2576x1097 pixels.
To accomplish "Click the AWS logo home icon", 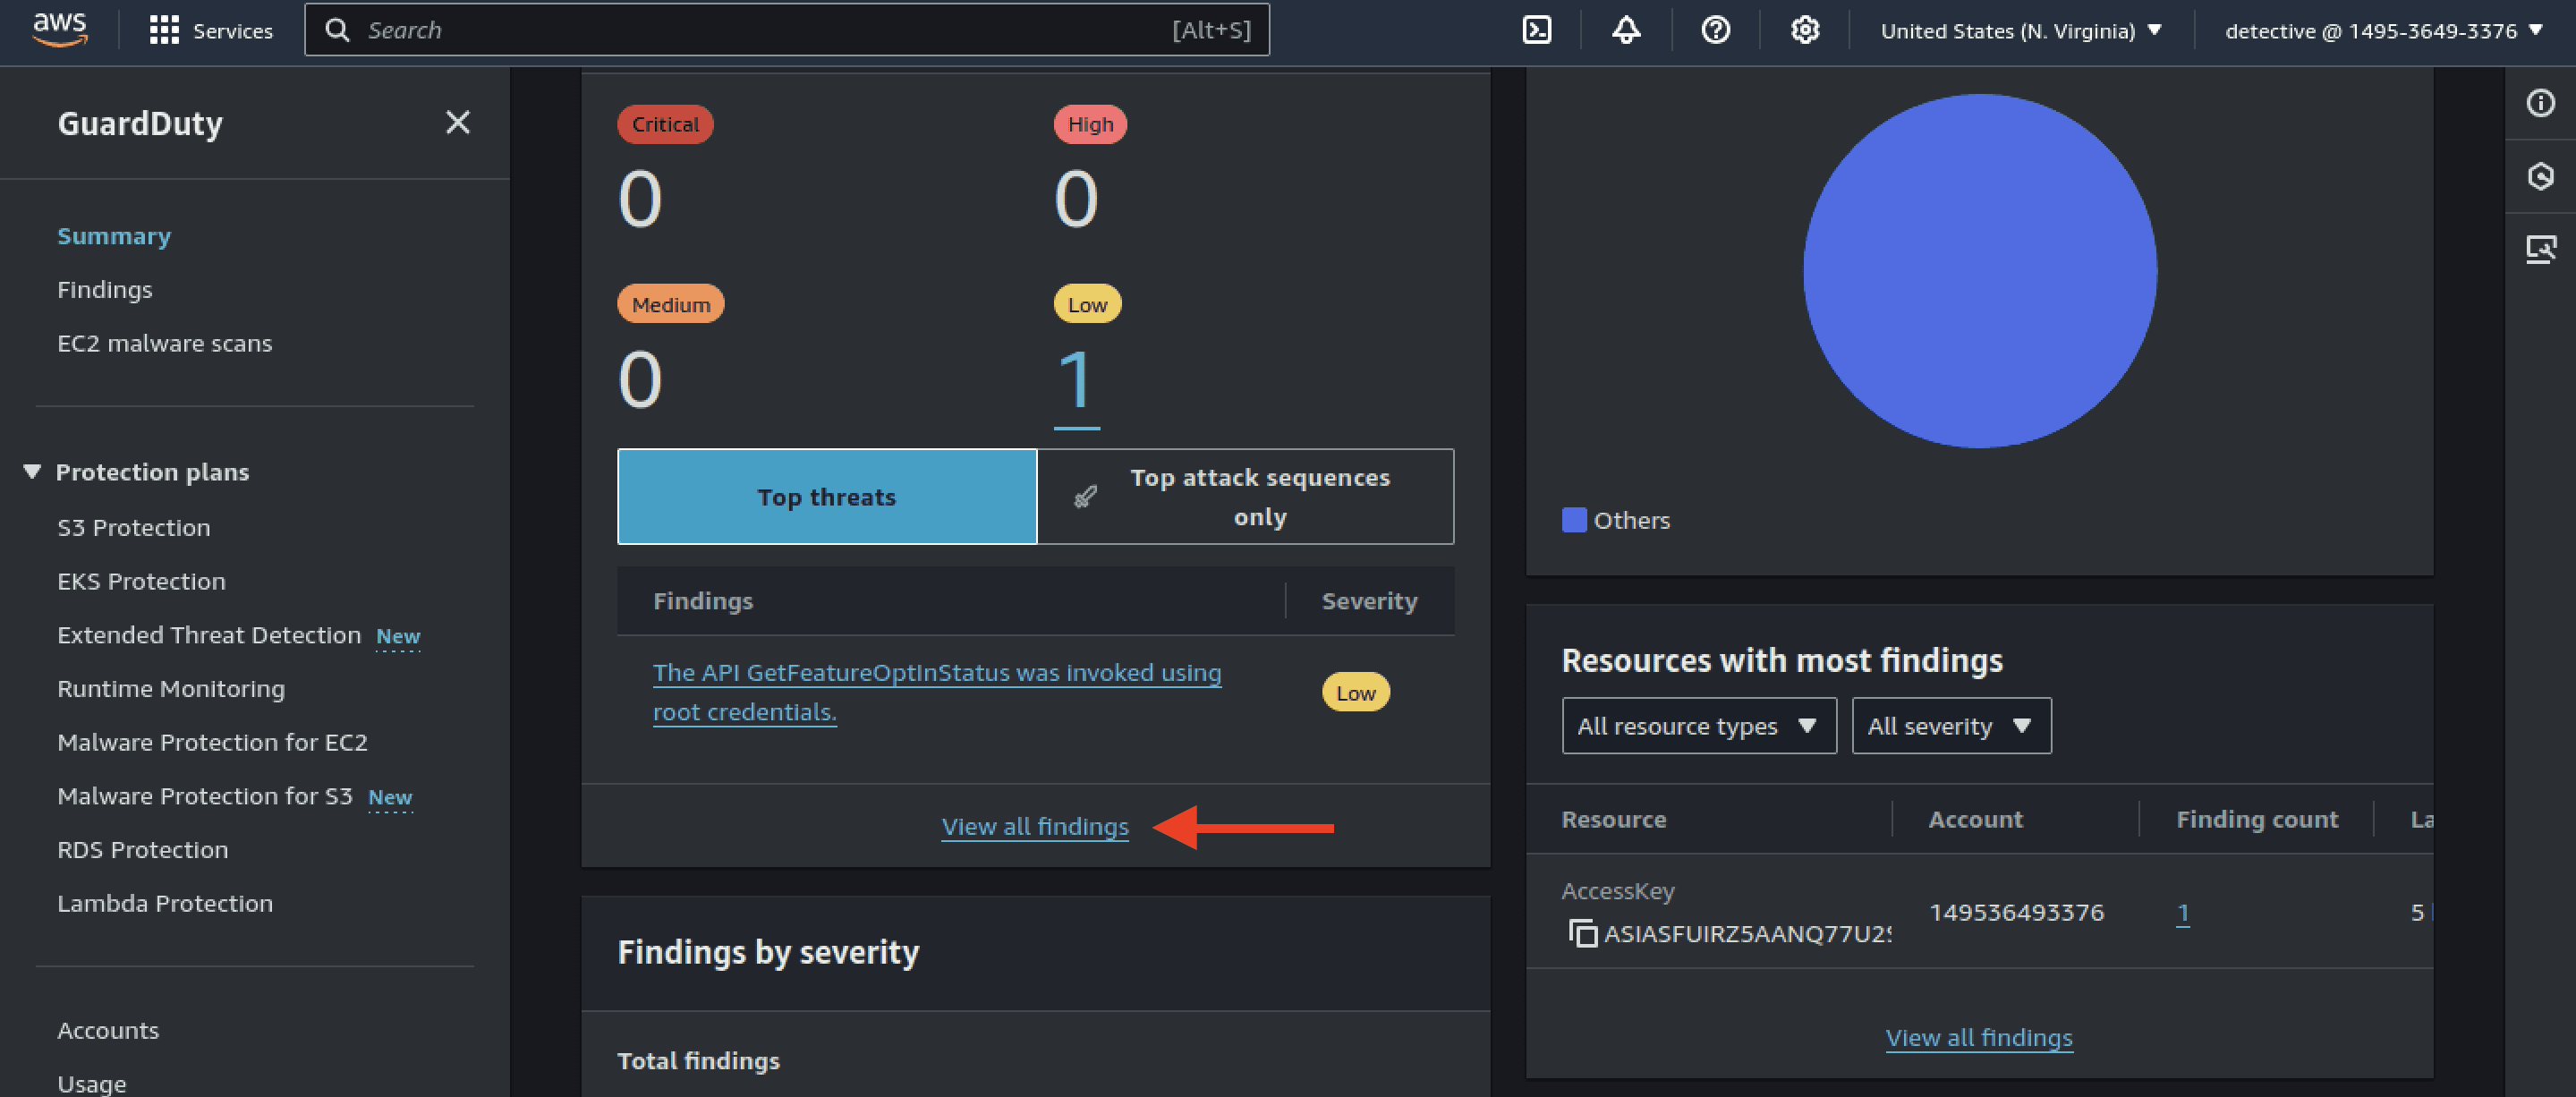I will coord(60,30).
